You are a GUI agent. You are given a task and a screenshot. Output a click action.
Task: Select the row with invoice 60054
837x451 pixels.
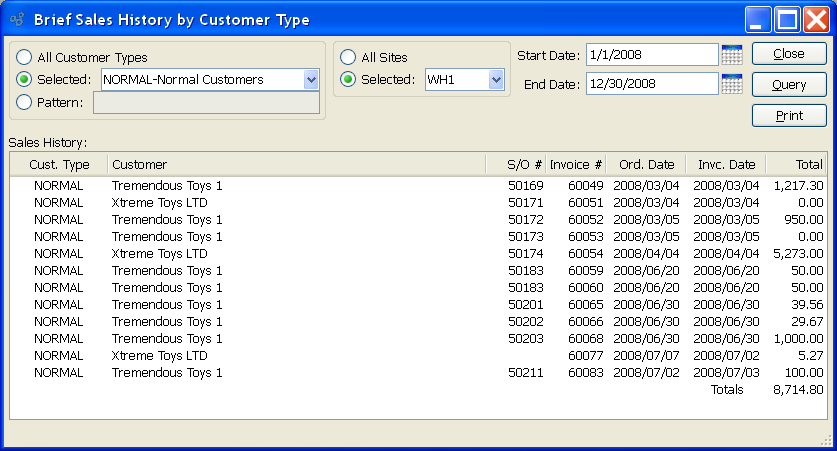[x=418, y=253]
